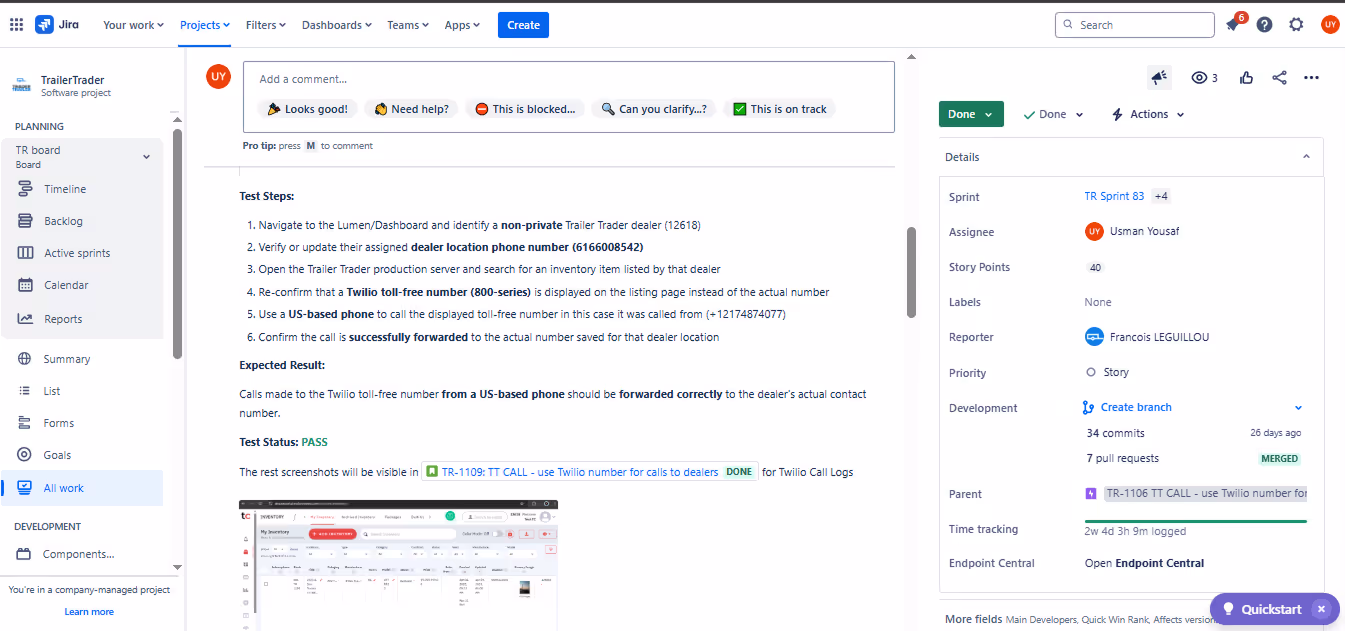Click the Create branch icon
The height and width of the screenshot is (631, 1345).
click(1088, 407)
